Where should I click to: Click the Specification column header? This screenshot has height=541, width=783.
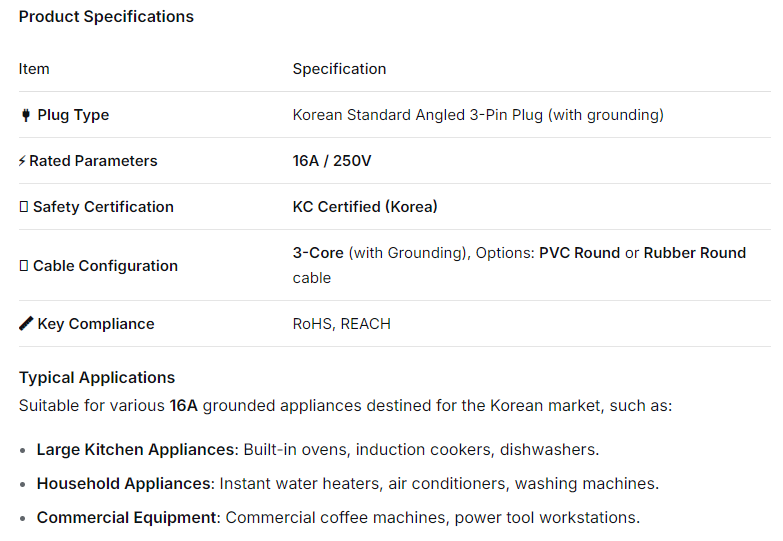[x=339, y=69]
